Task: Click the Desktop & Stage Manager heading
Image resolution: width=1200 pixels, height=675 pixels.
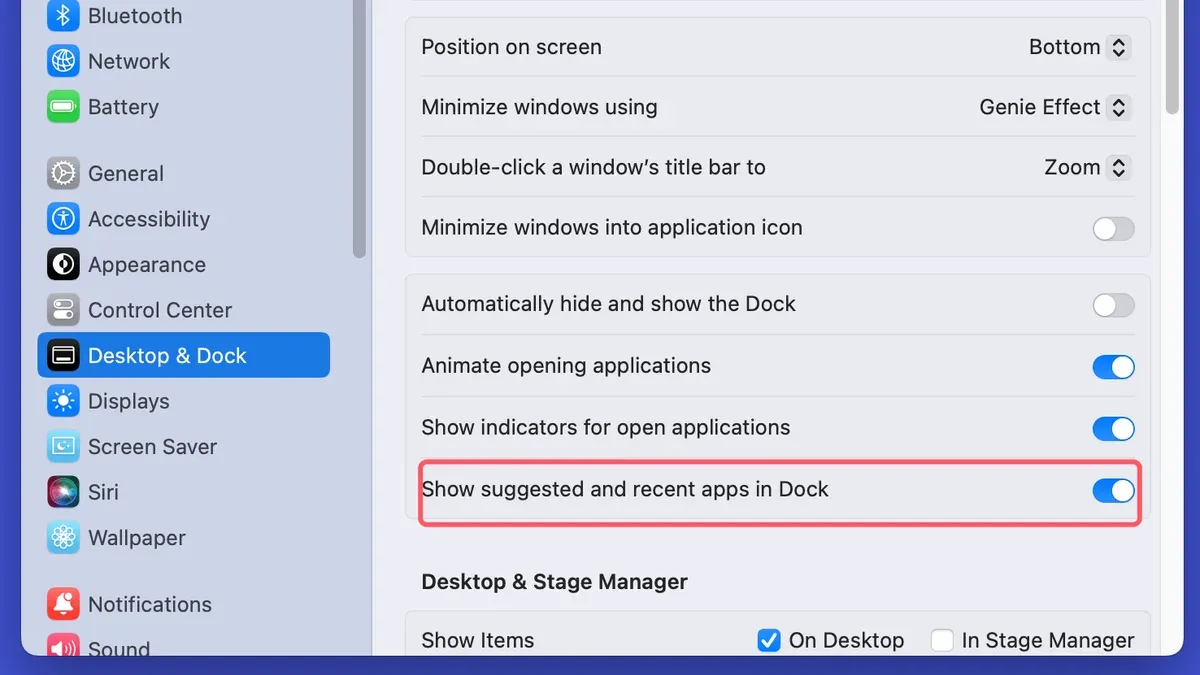Action: point(554,582)
